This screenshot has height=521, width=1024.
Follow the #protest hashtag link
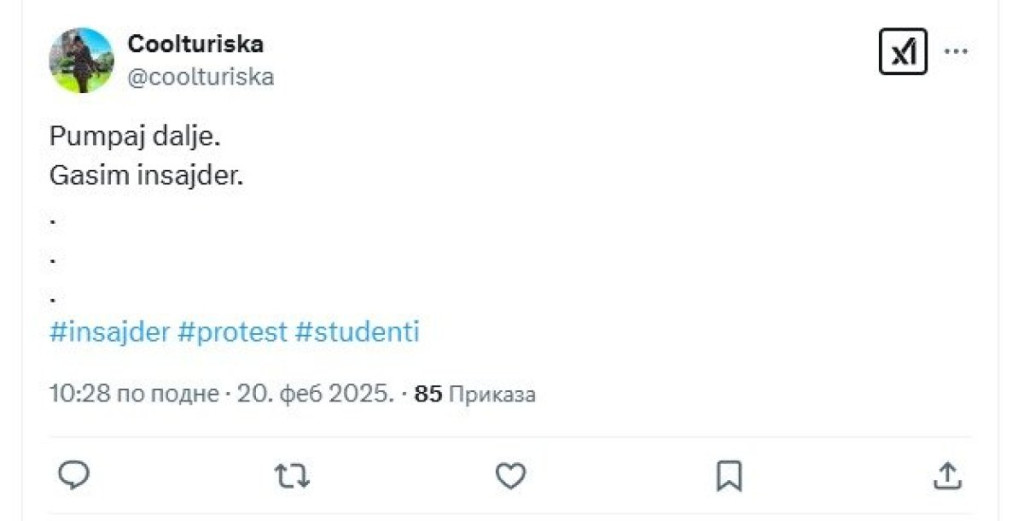tap(232, 332)
